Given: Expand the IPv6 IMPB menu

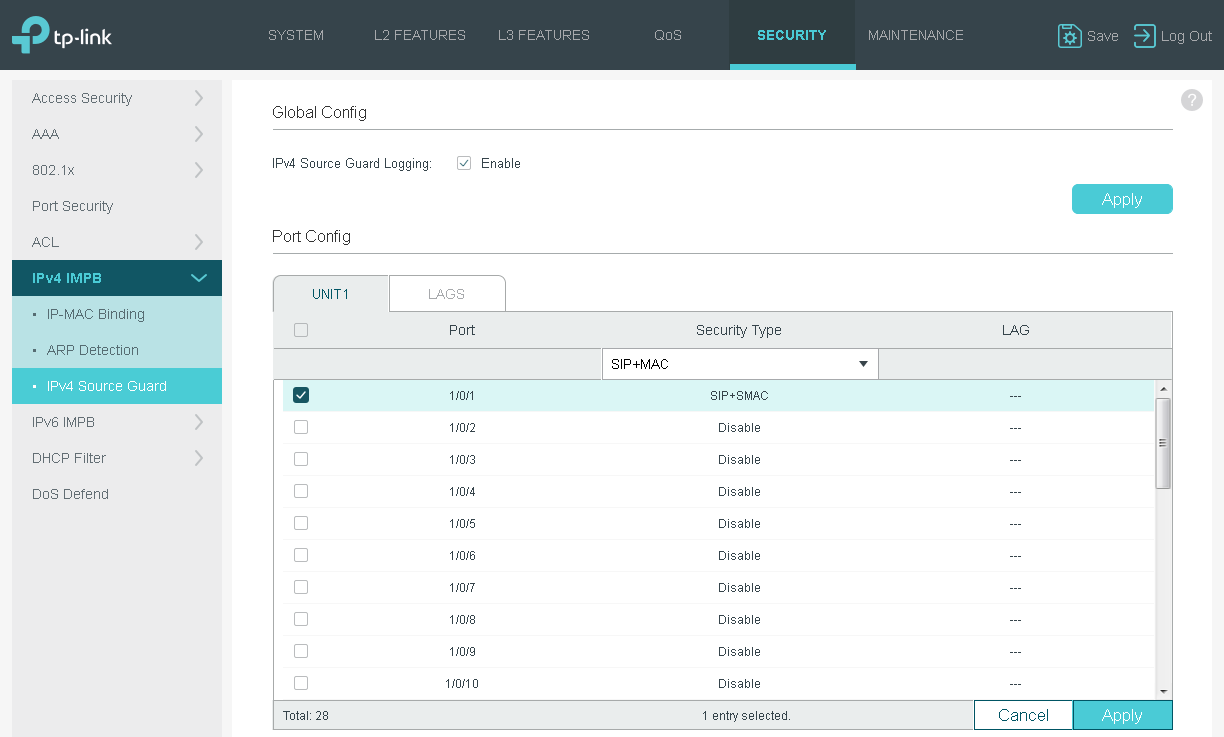Looking at the screenshot, I should click(117, 422).
